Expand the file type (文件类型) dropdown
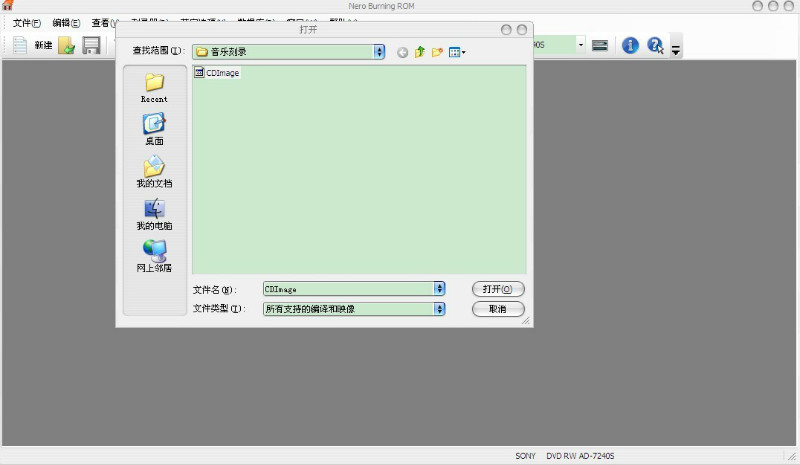This screenshot has height=465, width=800. point(439,309)
